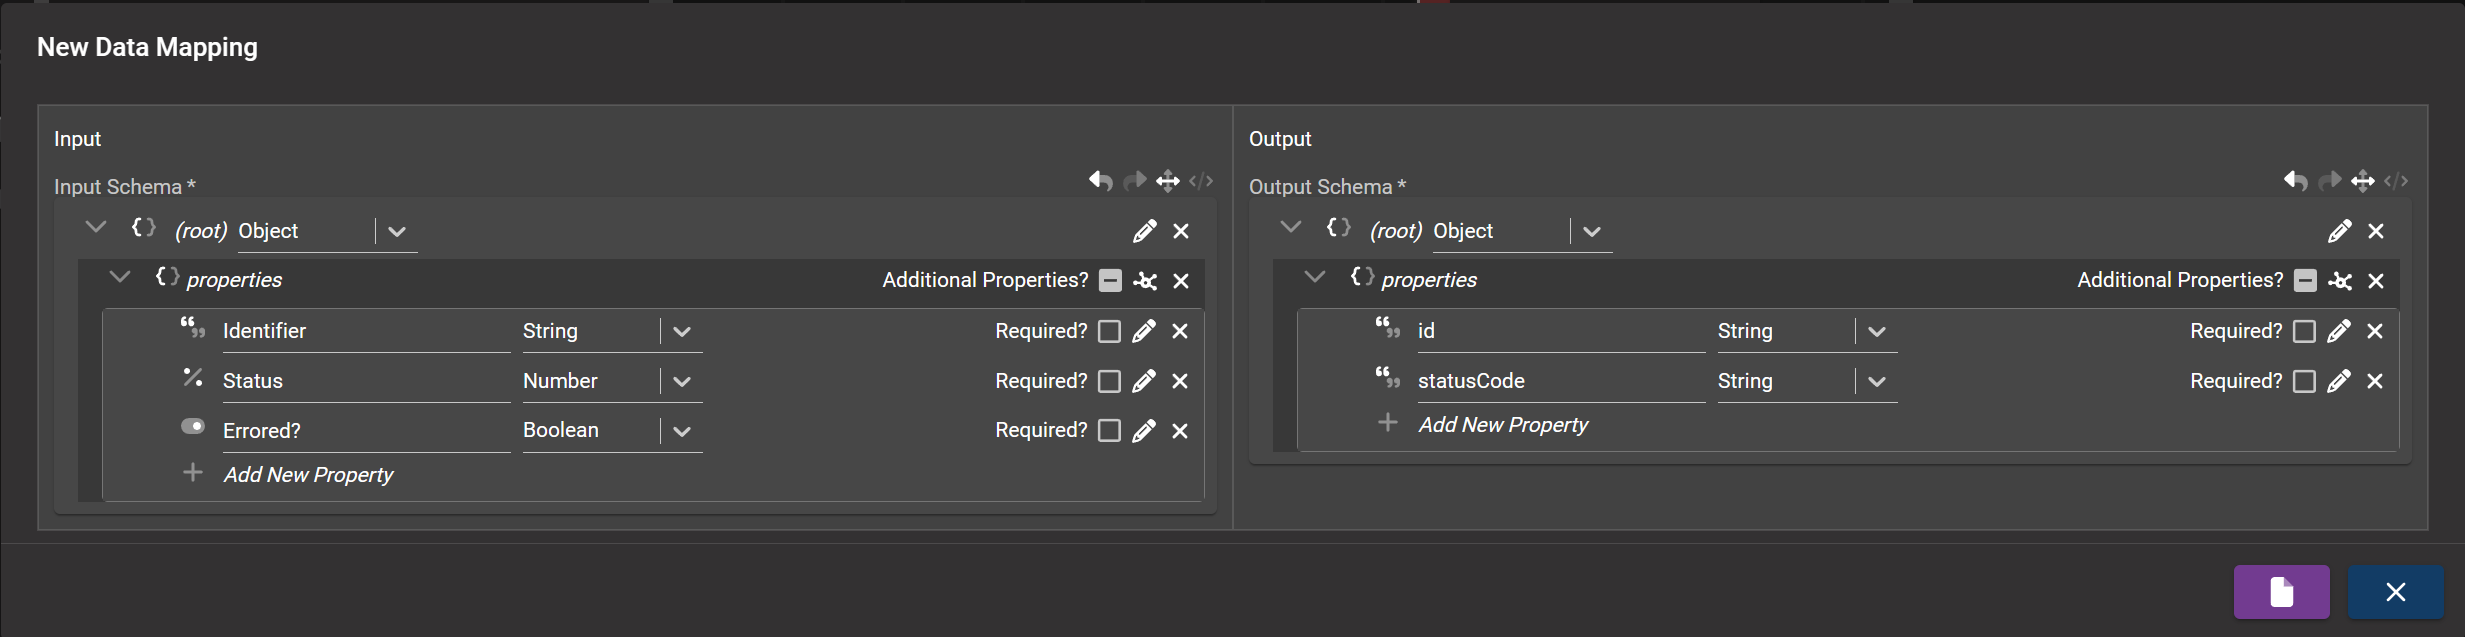This screenshot has width=2465, height=637.
Task: Collapse Output properties section
Action: [1315, 276]
